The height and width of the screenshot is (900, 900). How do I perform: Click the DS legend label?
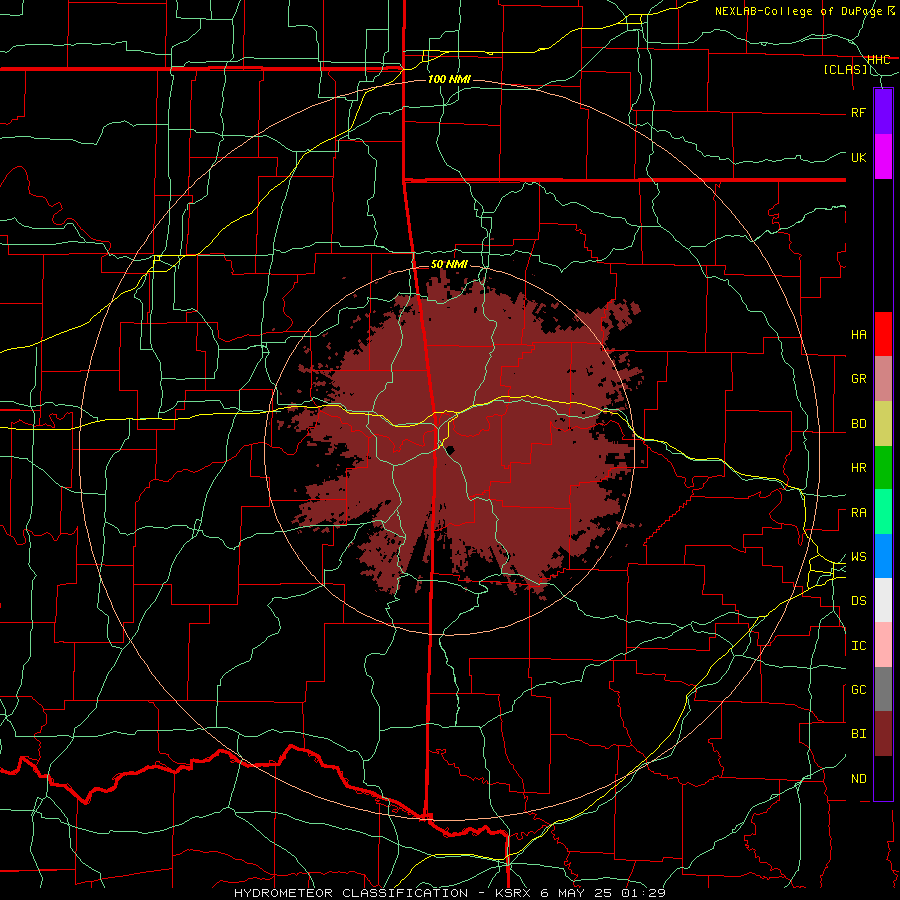tap(858, 601)
